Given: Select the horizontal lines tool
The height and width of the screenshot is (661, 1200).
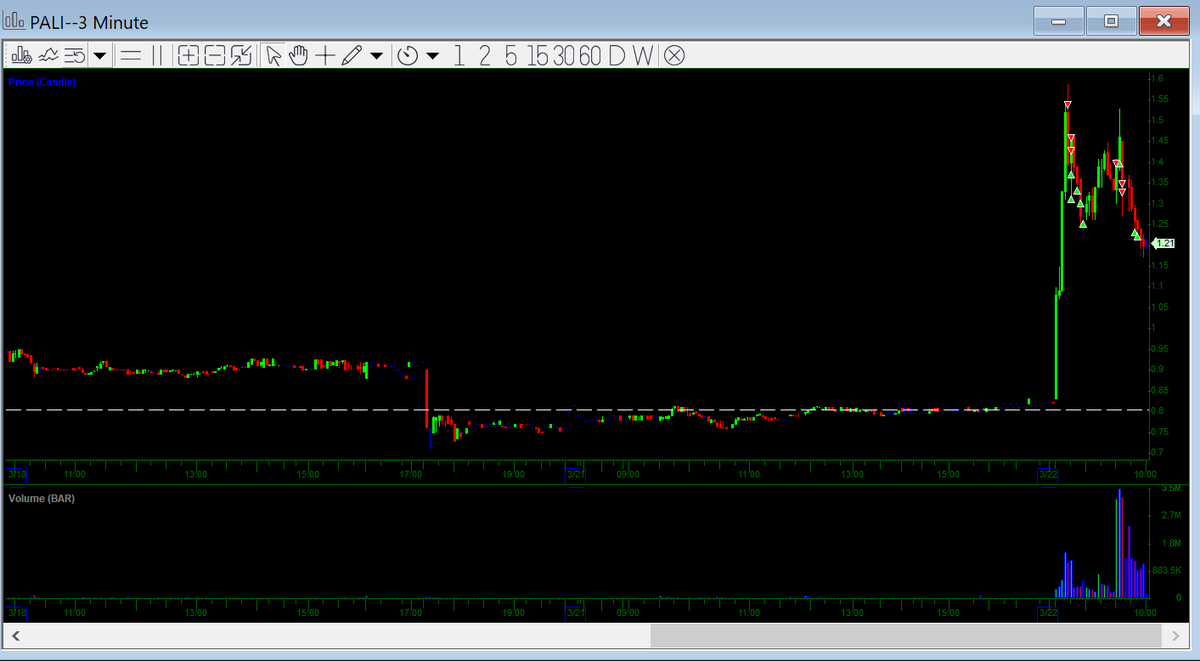Looking at the screenshot, I should 131,54.
